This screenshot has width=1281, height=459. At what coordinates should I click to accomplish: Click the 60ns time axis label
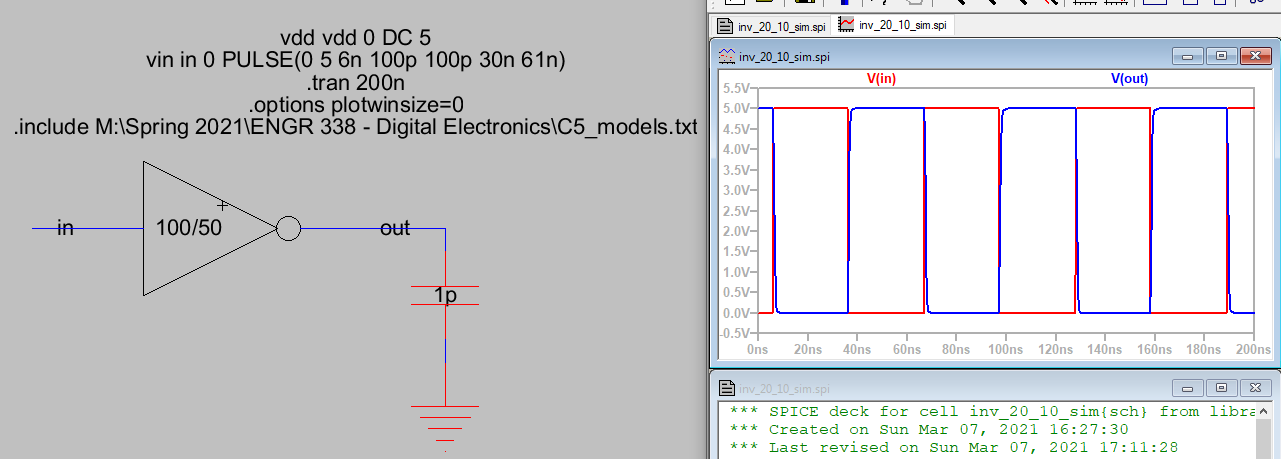pos(906,351)
